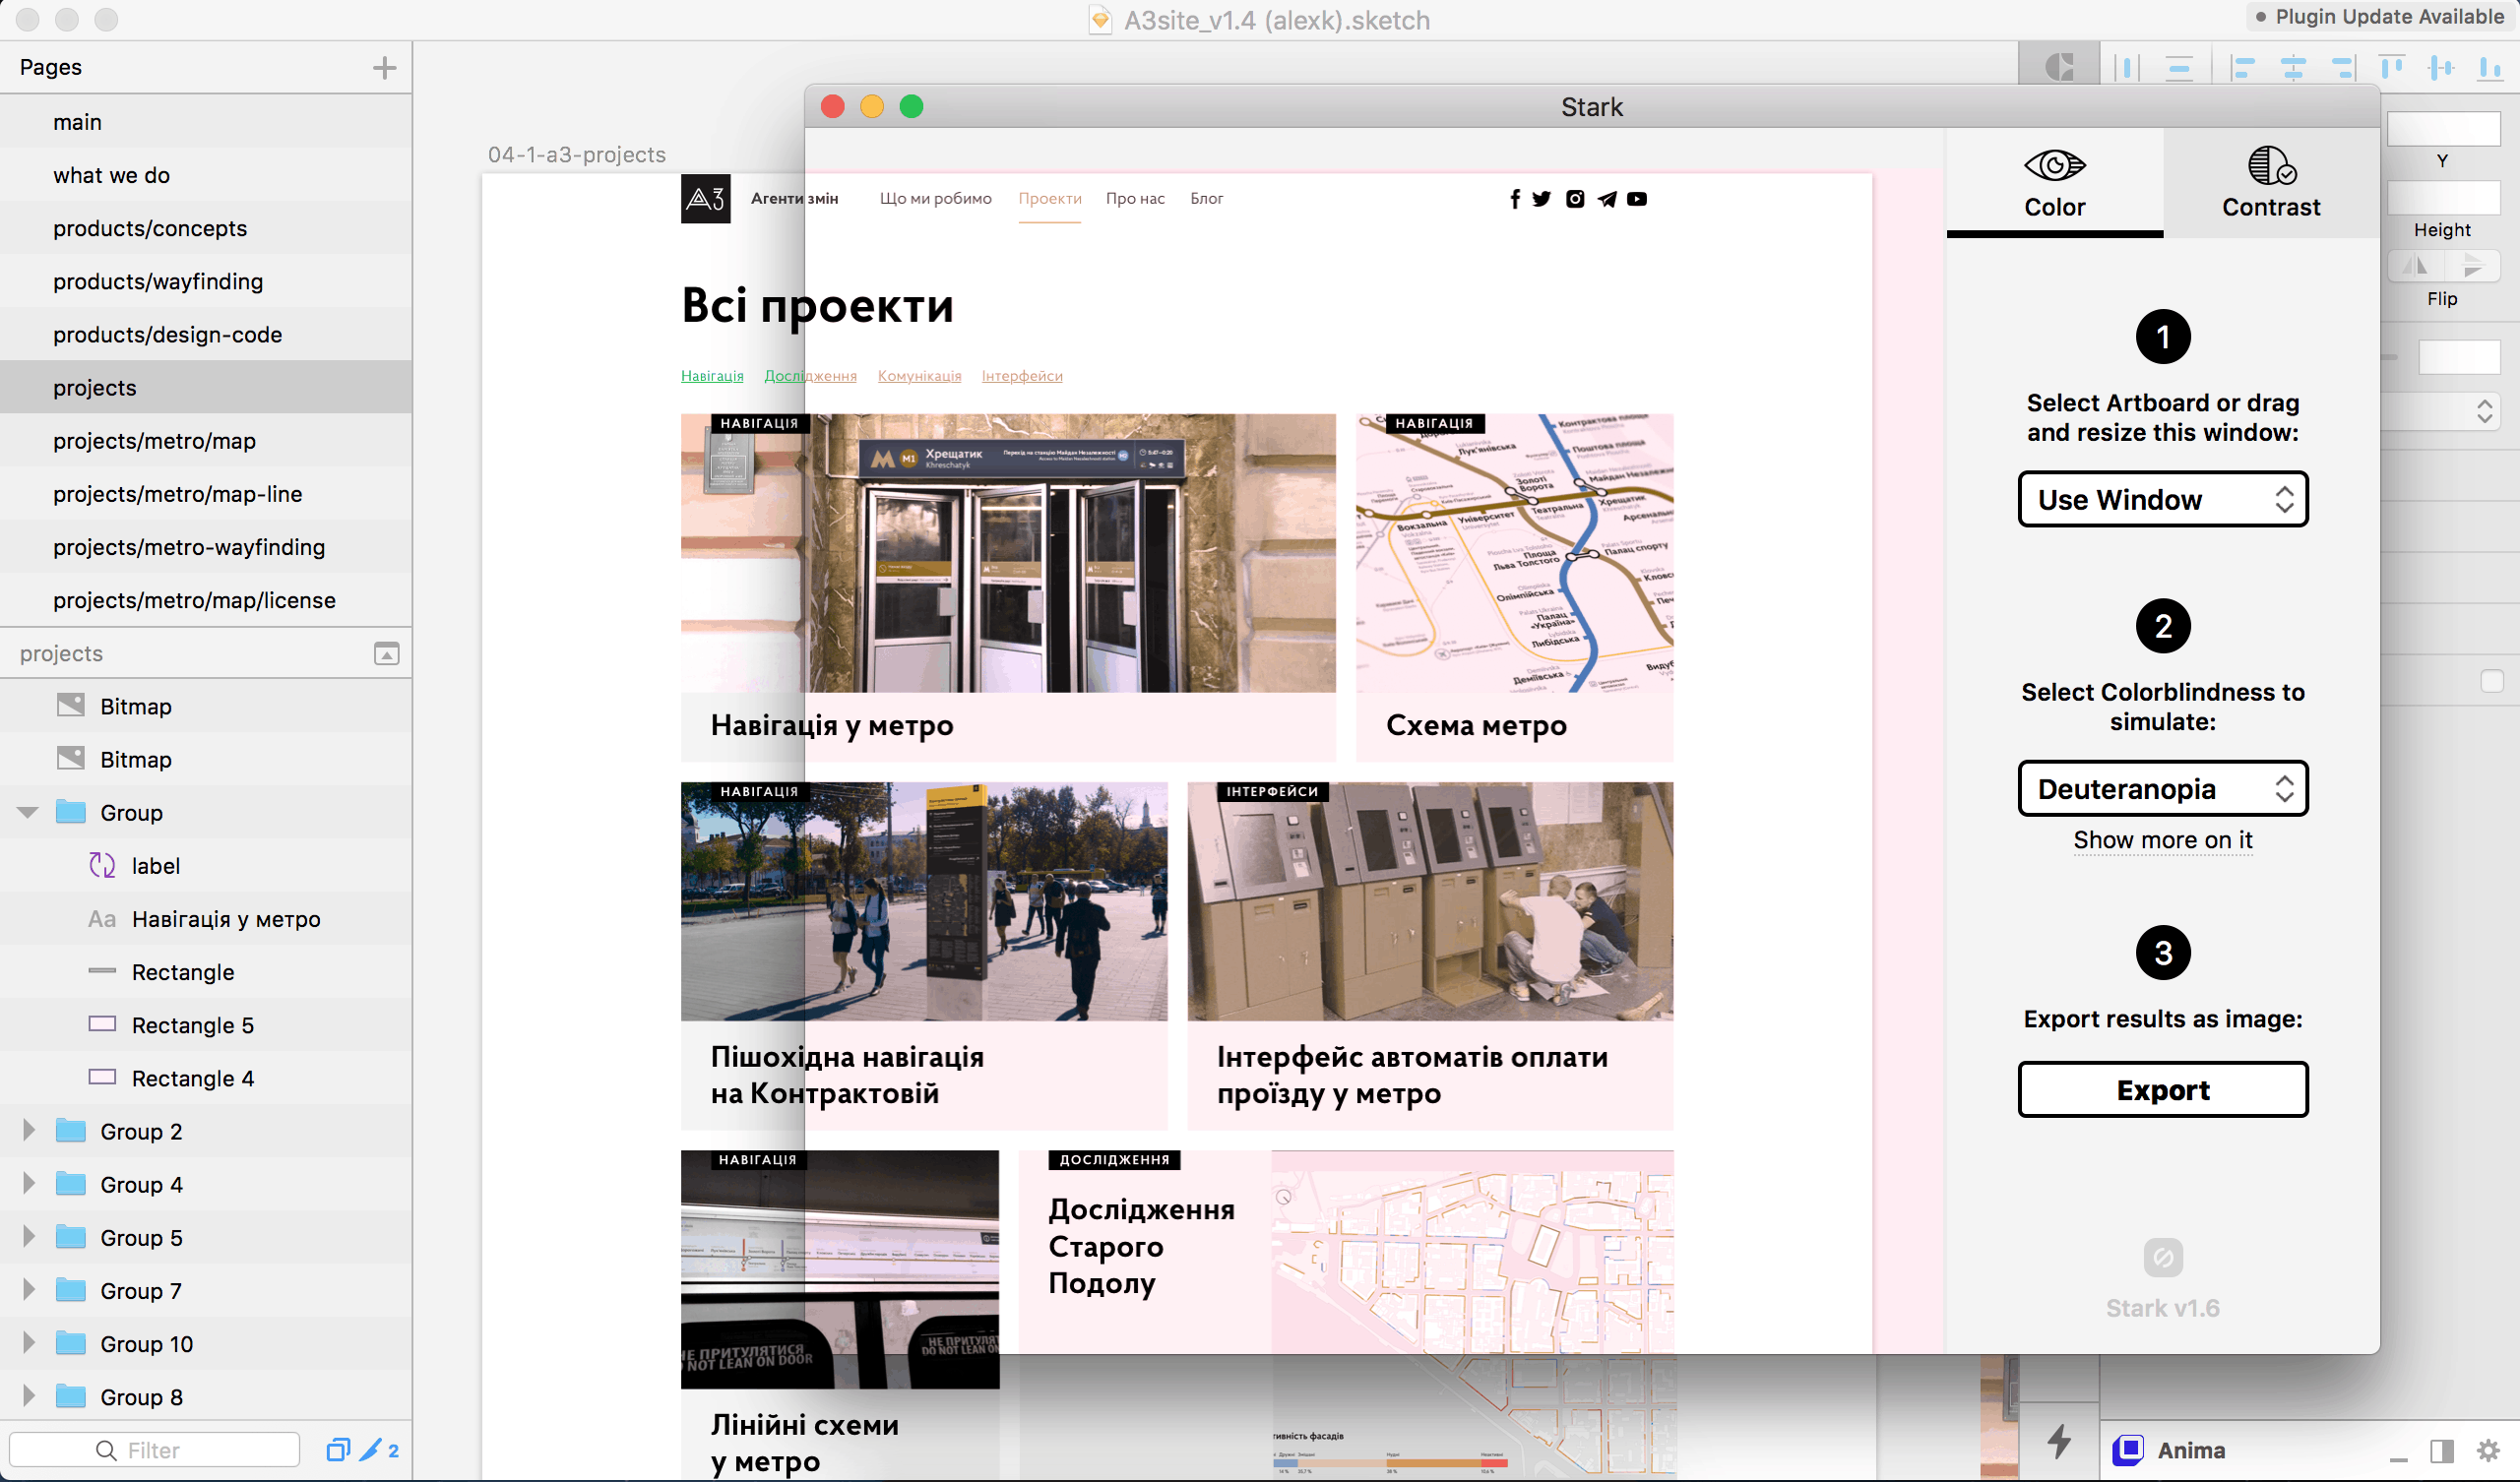2520x1482 pixels.
Task: Click the Схема метро map thumbnail
Action: [1514, 553]
